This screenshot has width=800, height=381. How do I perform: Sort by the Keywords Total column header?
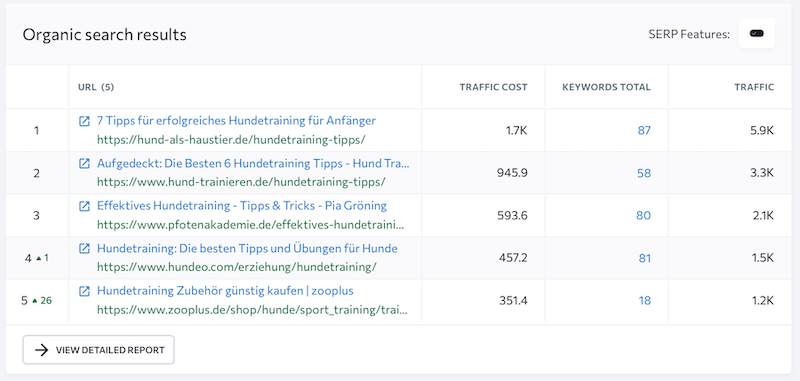pyautogui.click(x=606, y=87)
